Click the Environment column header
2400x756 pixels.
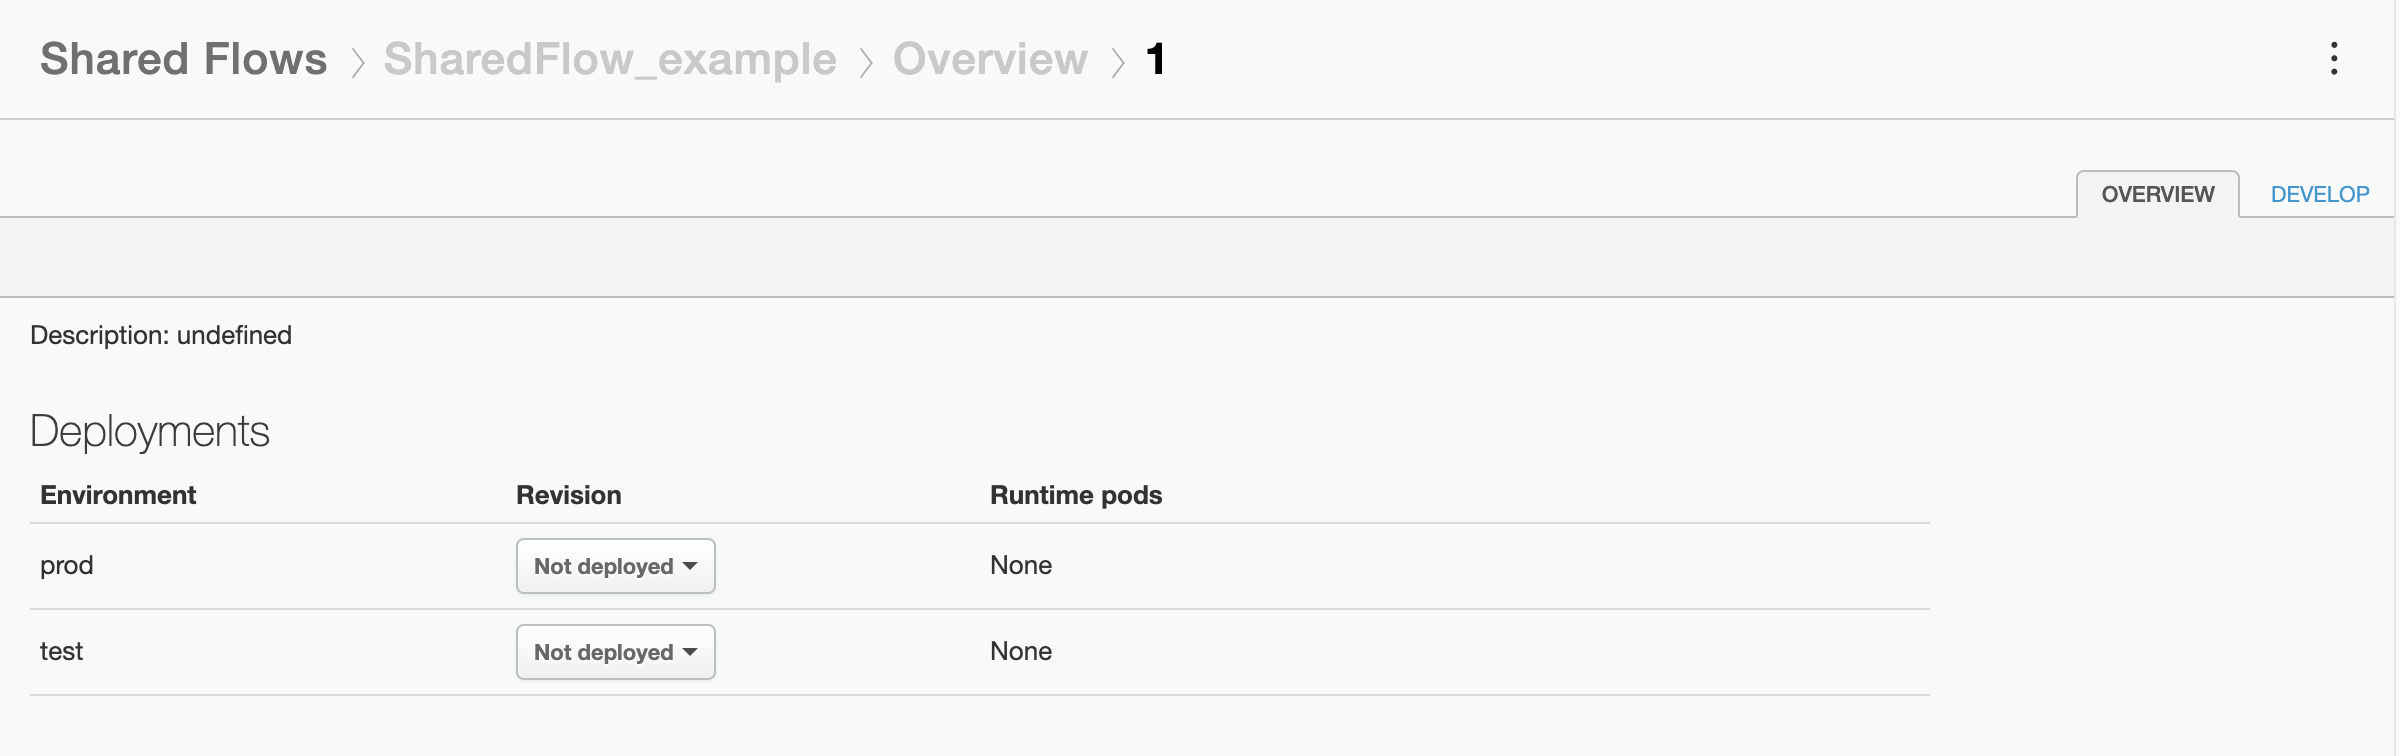pos(117,494)
